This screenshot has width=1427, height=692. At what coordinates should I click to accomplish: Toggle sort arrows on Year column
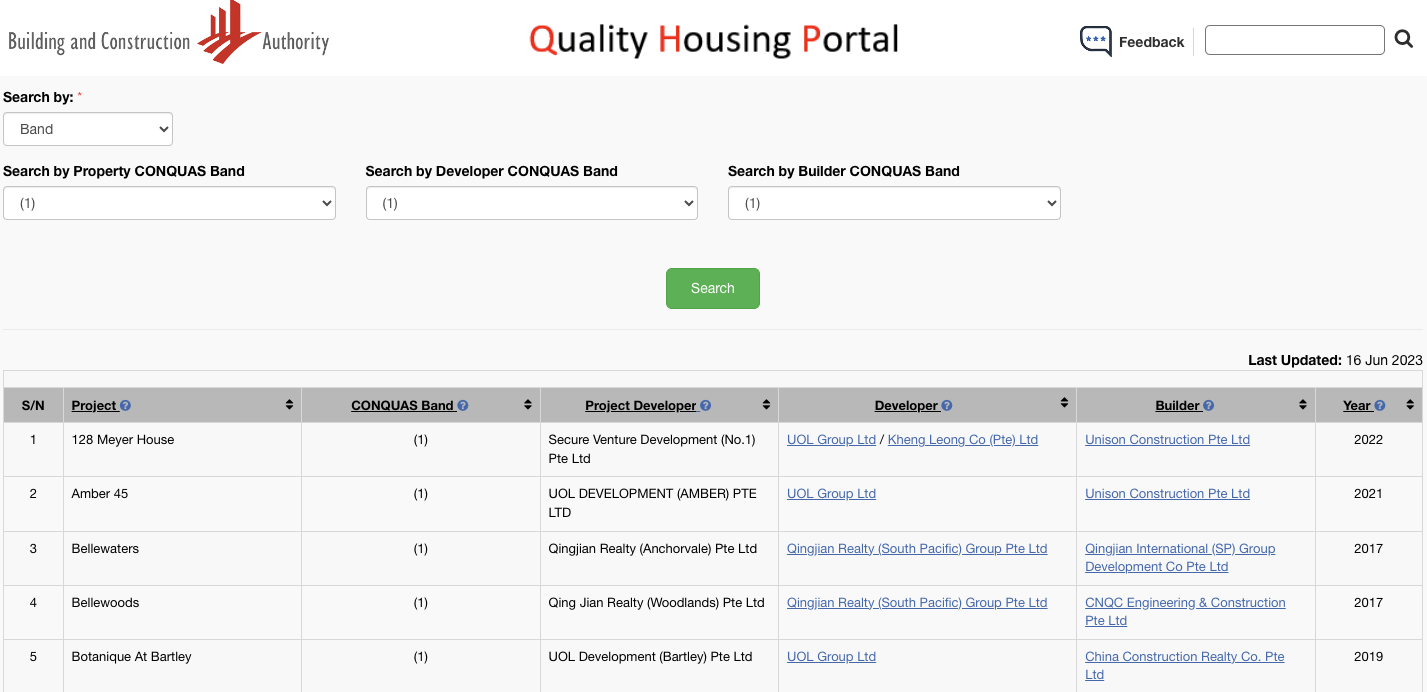(x=1410, y=405)
